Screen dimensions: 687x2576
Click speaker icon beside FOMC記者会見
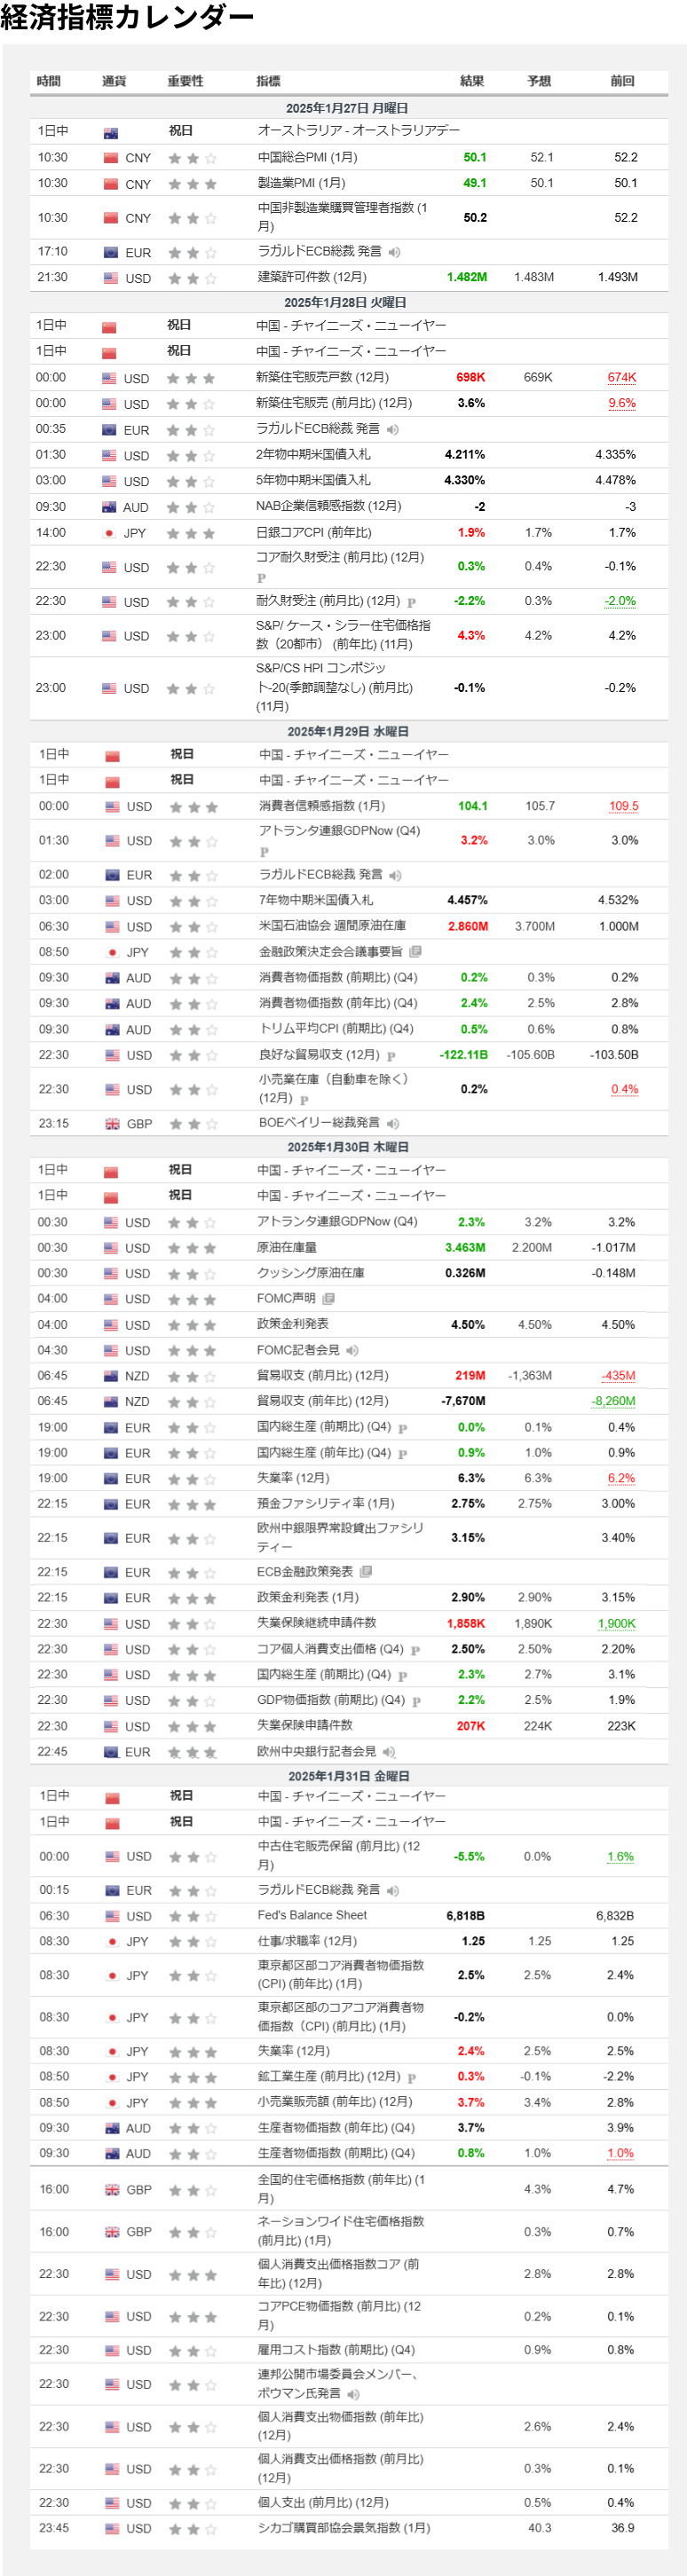tap(352, 1351)
